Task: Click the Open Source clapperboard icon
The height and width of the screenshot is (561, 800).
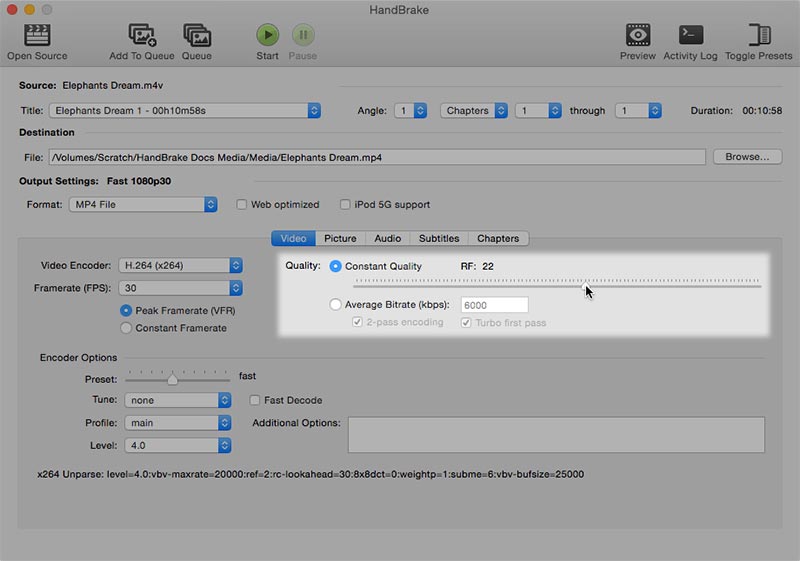Action: 37,35
